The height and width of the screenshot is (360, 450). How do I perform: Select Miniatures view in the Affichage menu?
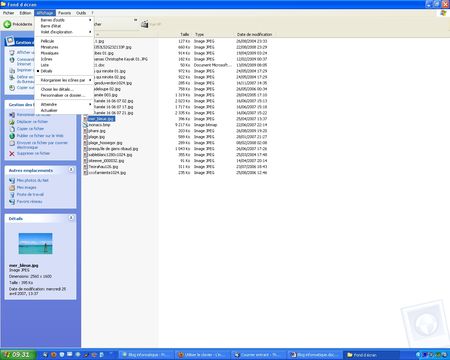49,47
